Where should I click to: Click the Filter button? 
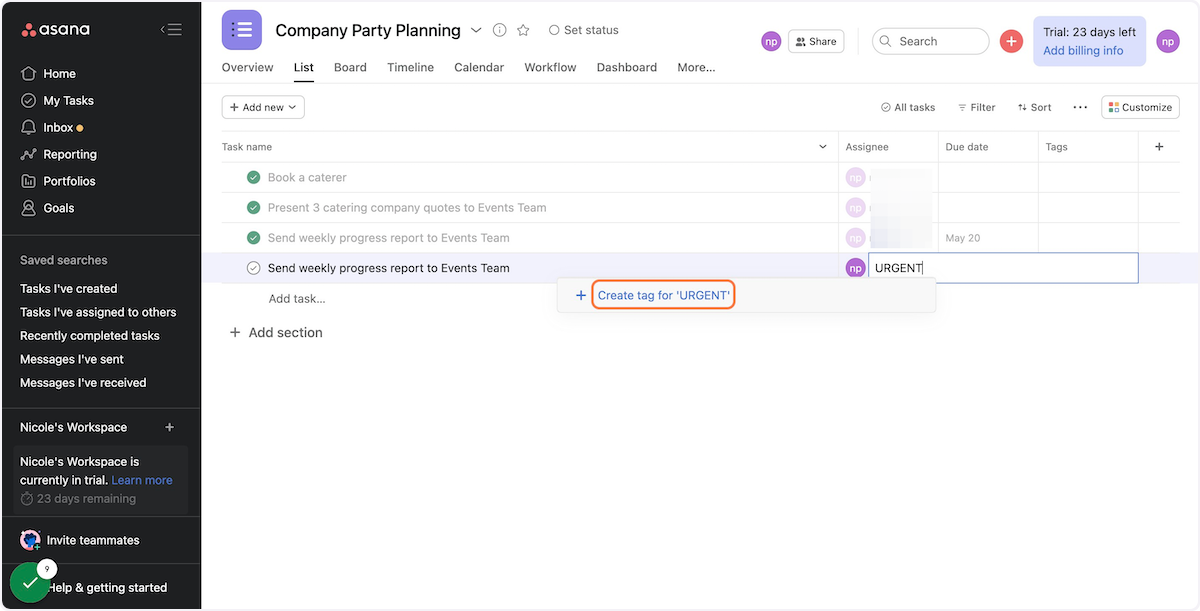coord(977,107)
